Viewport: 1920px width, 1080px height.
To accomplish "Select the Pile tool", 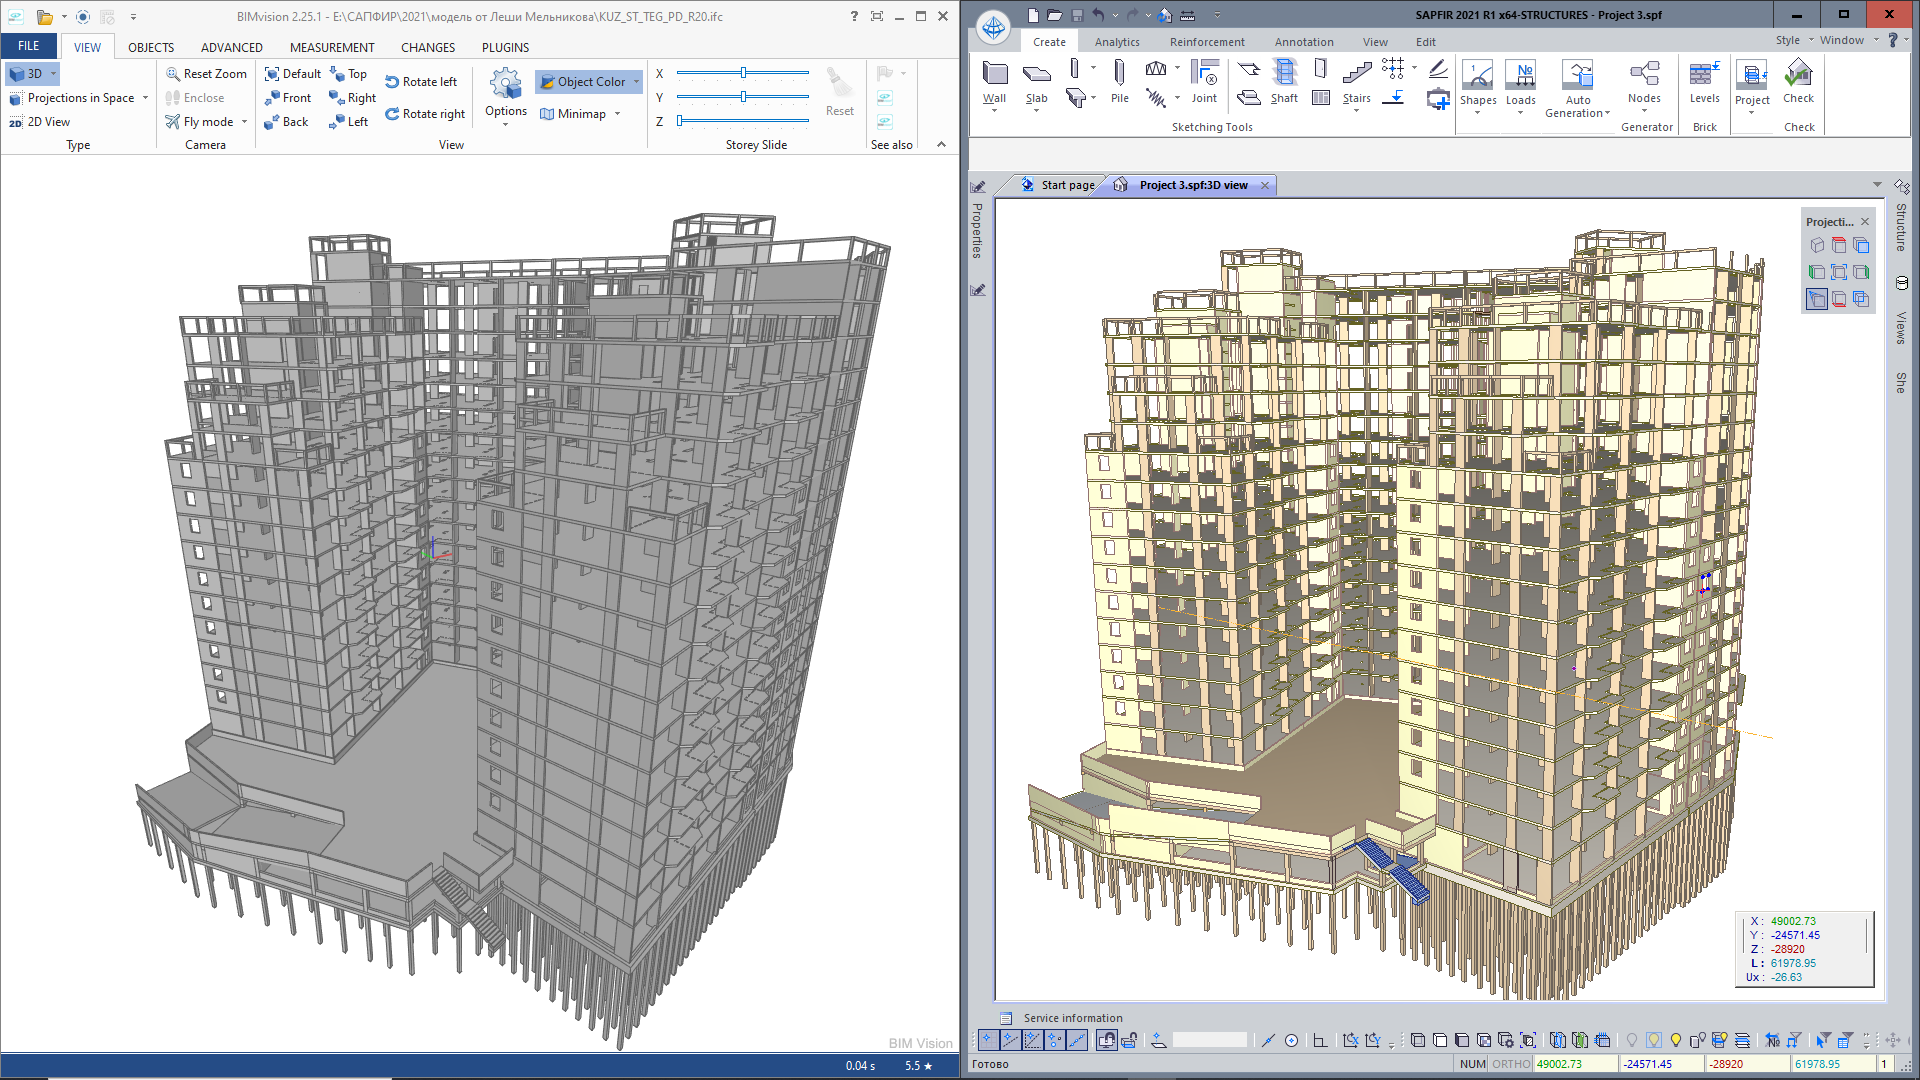I will point(1119,81).
